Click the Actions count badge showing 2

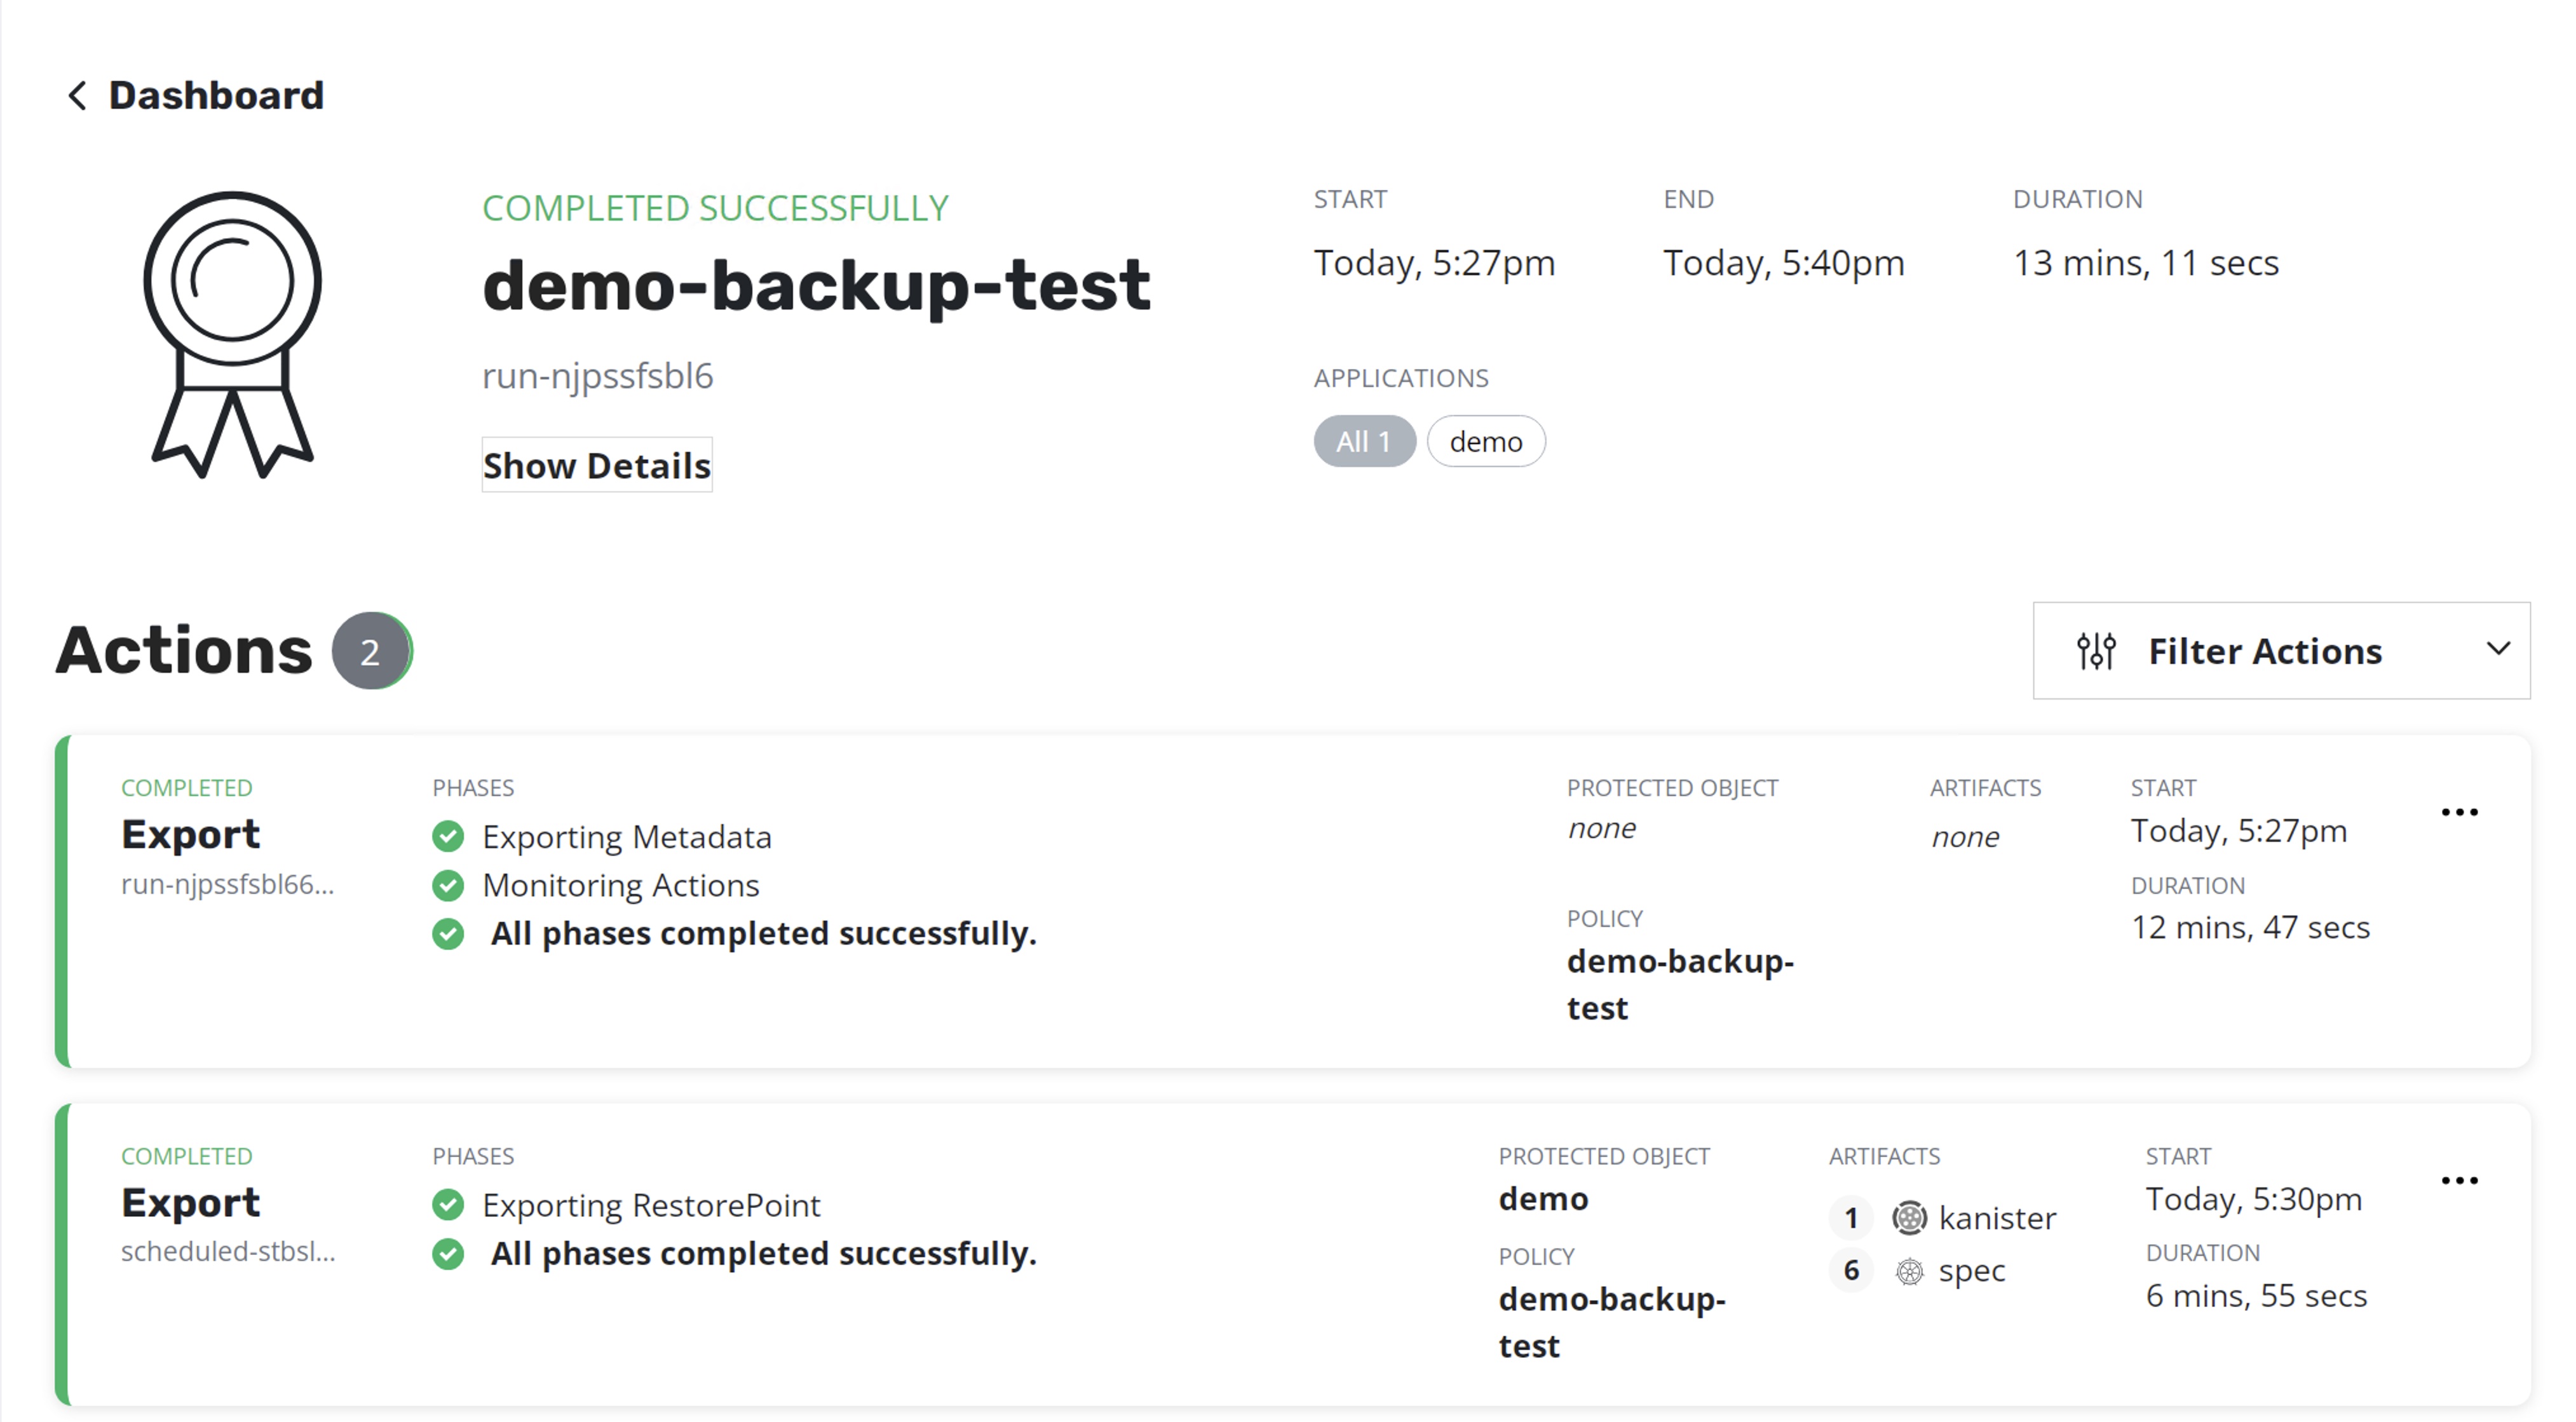(371, 651)
